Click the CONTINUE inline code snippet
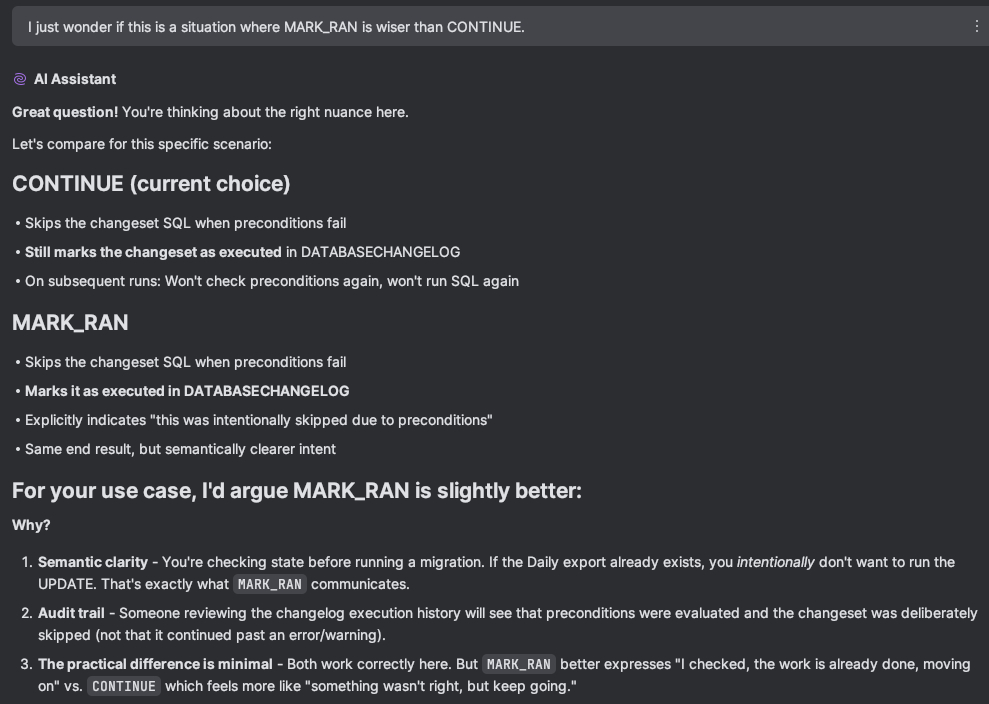Image resolution: width=989 pixels, height=704 pixels. coord(123,686)
